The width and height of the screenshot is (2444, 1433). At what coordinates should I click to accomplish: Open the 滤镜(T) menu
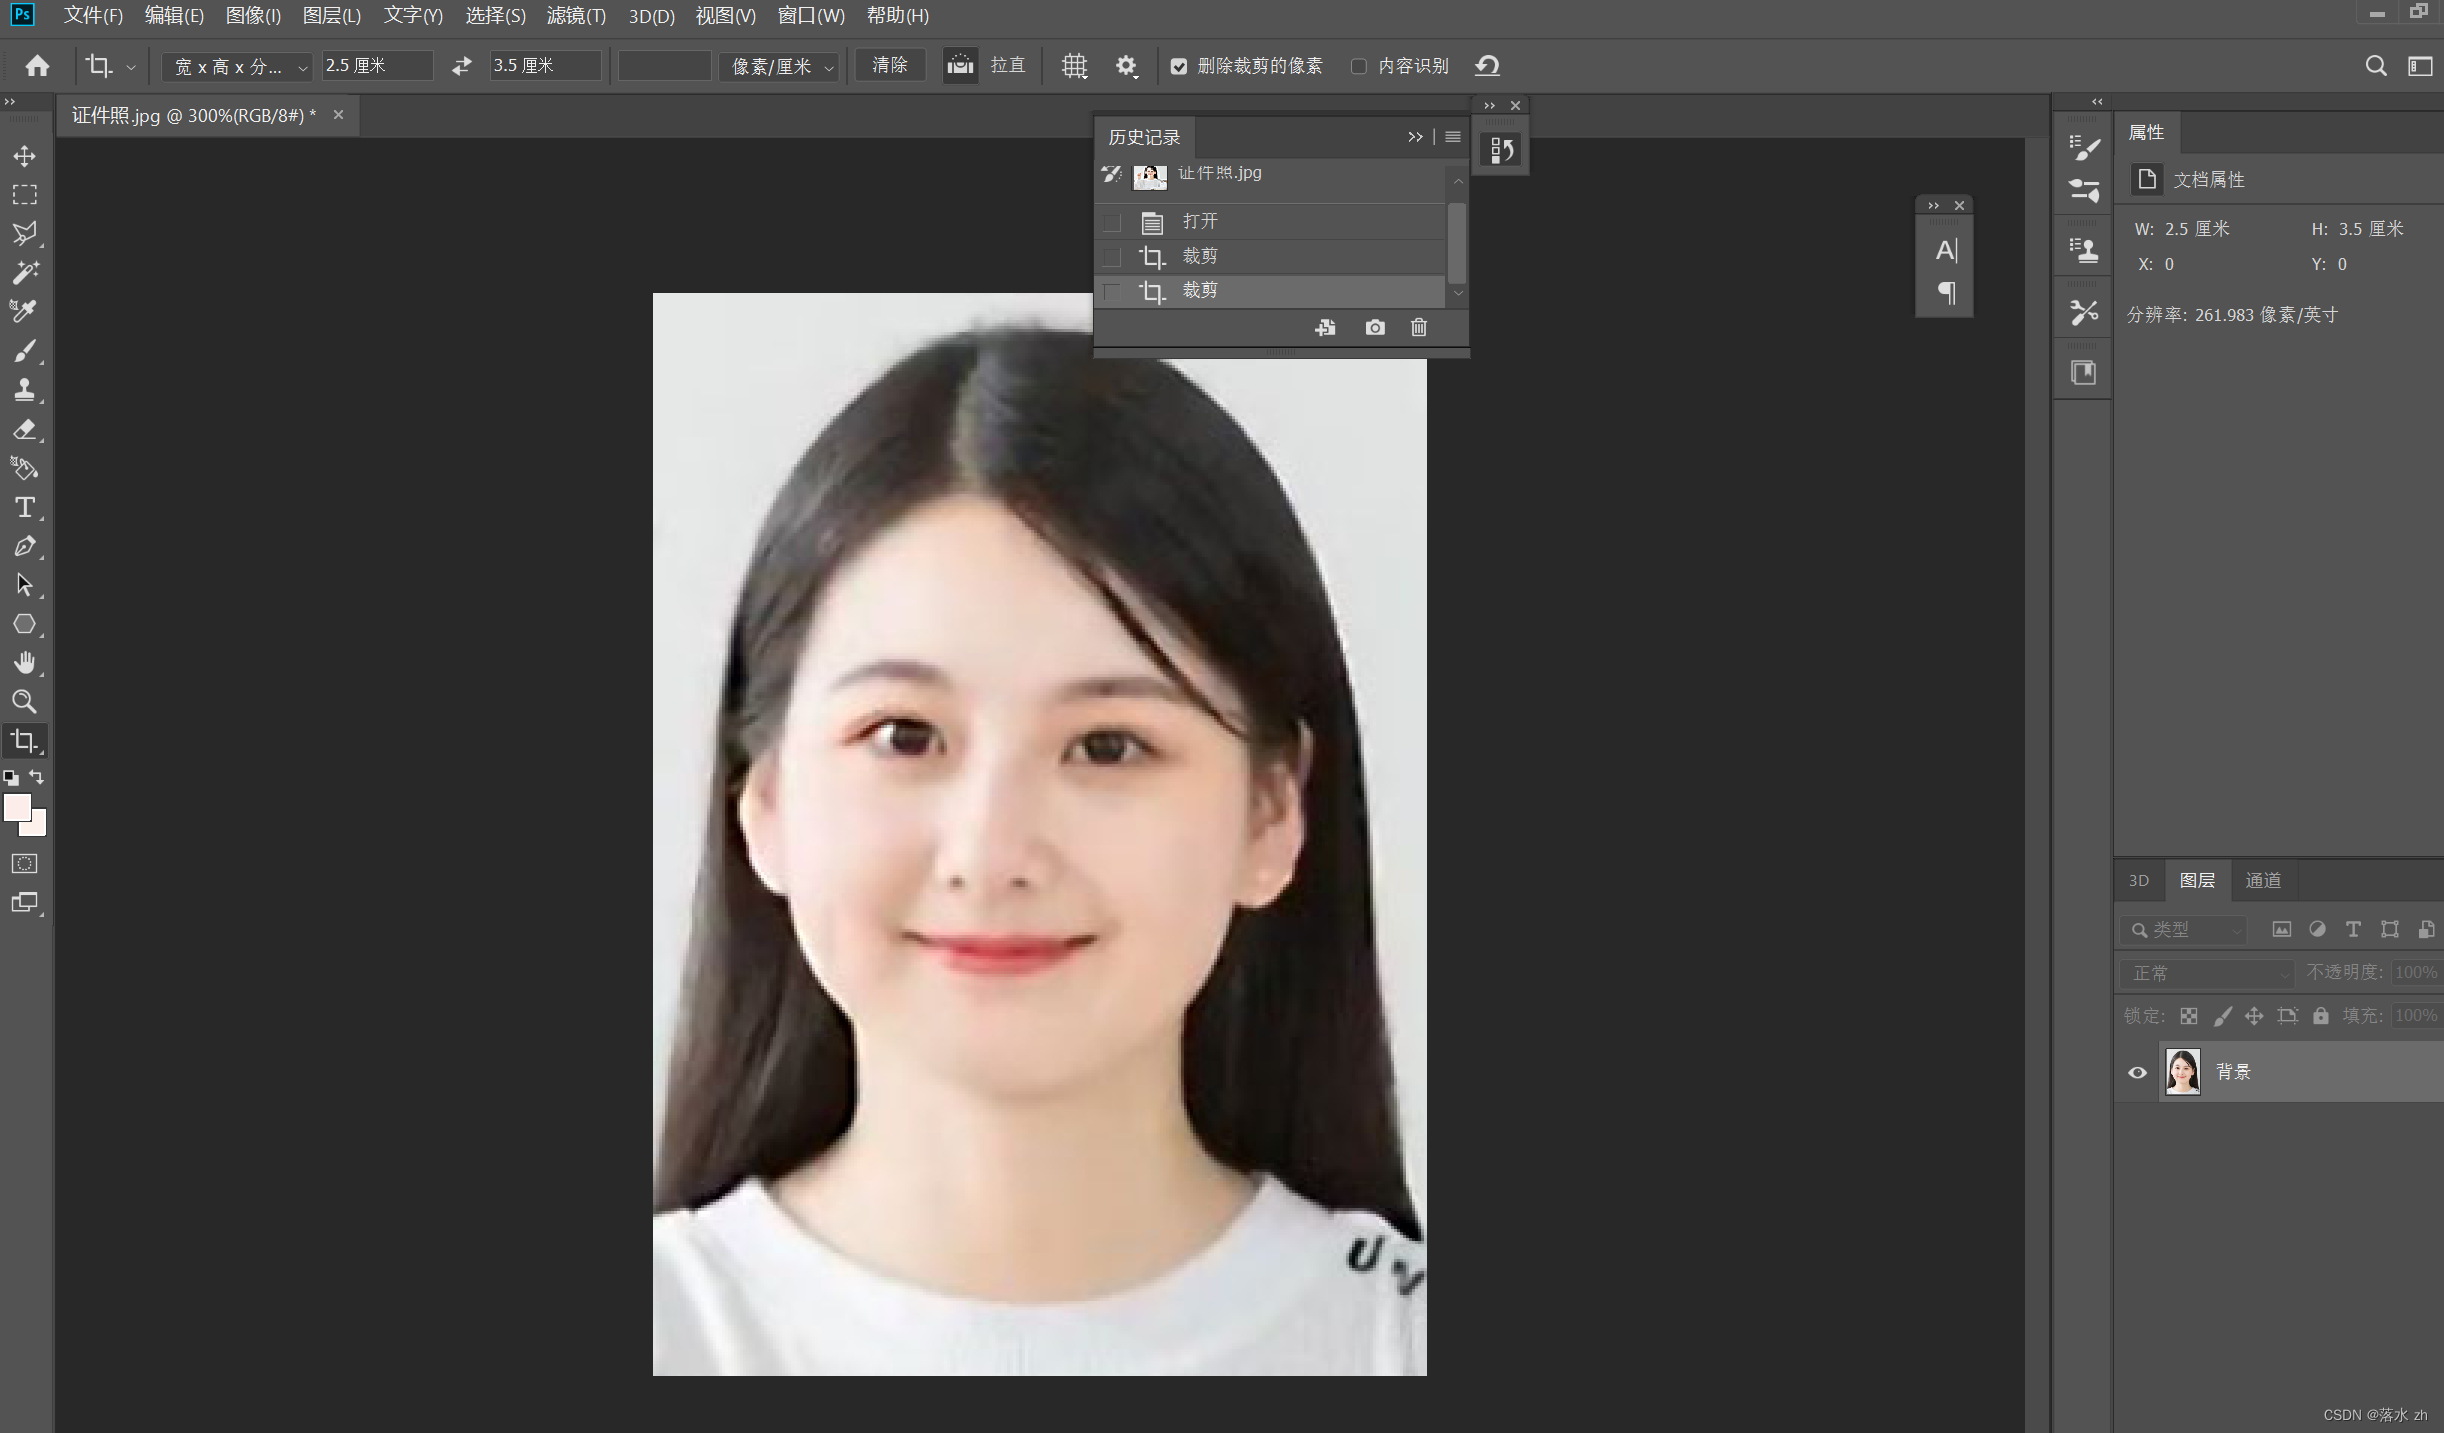tap(576, 16)
